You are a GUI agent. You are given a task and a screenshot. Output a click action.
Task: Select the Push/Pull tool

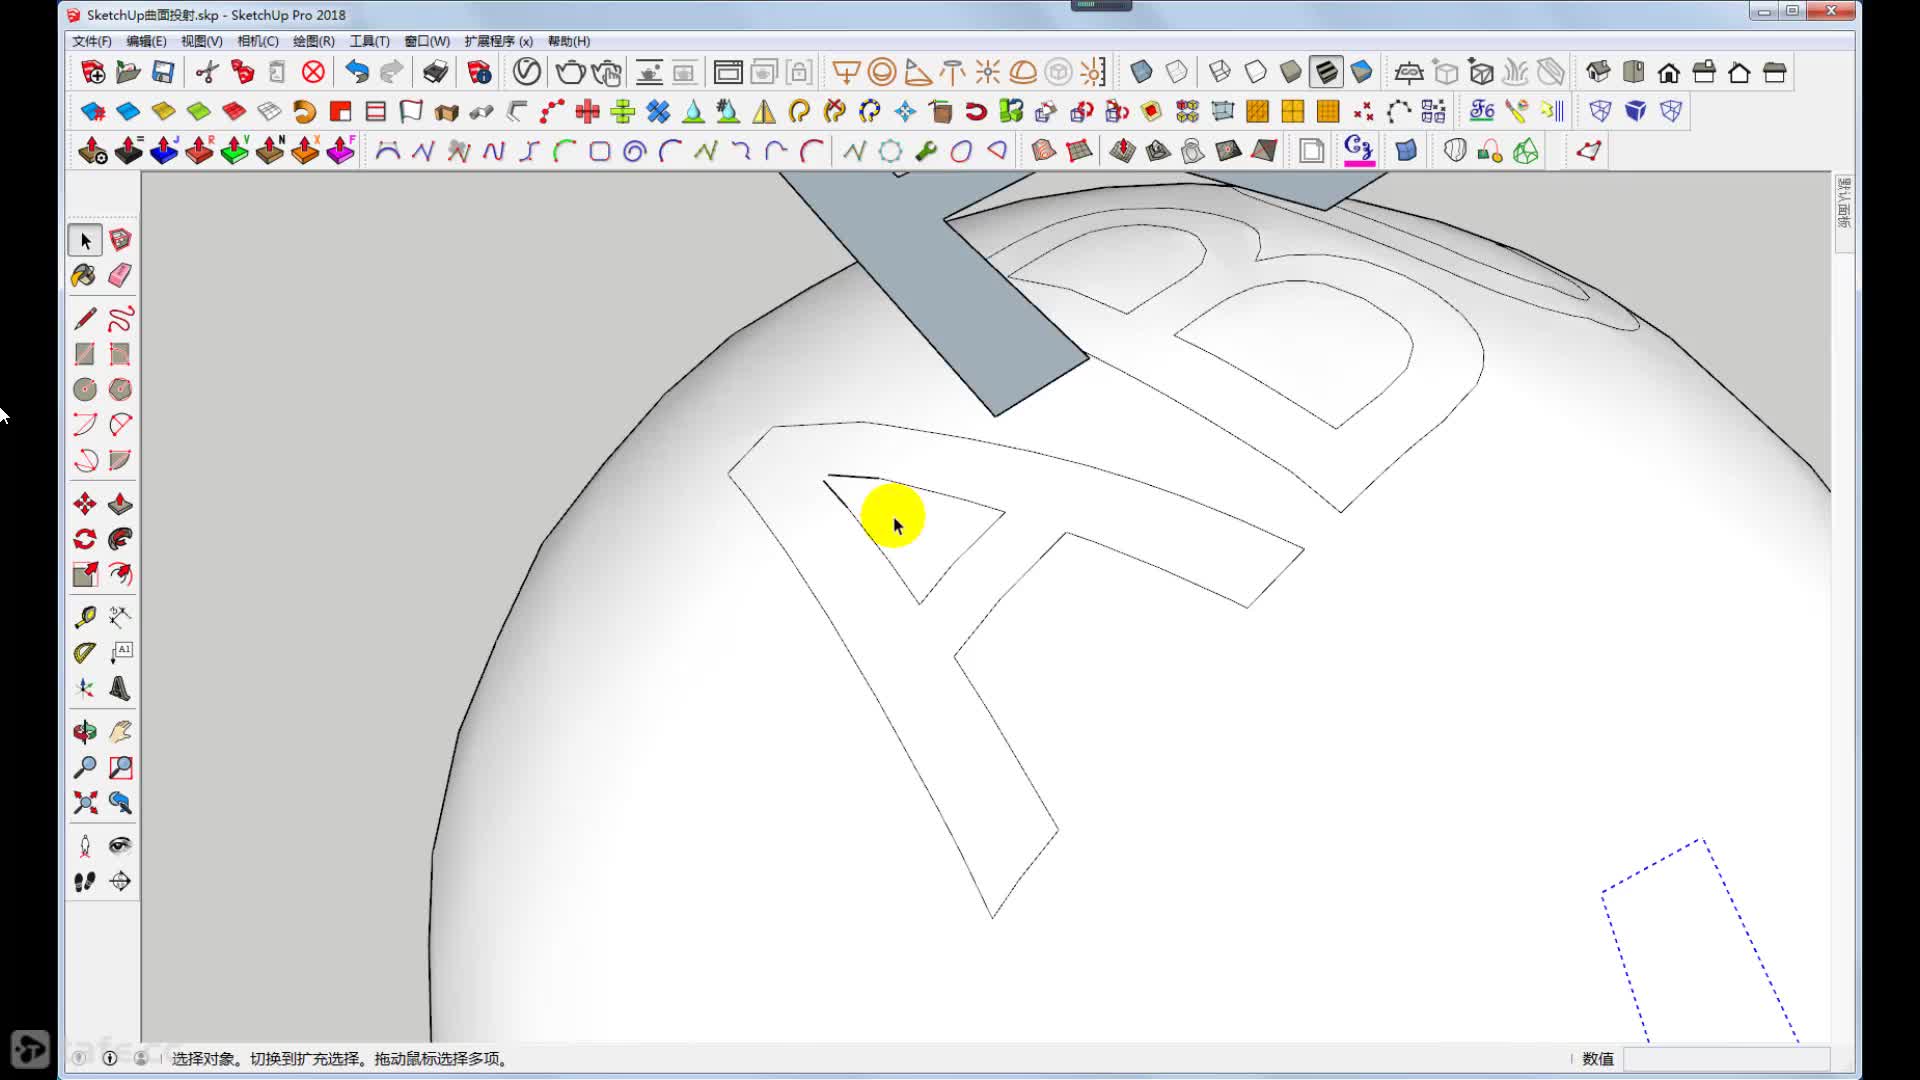120,504
